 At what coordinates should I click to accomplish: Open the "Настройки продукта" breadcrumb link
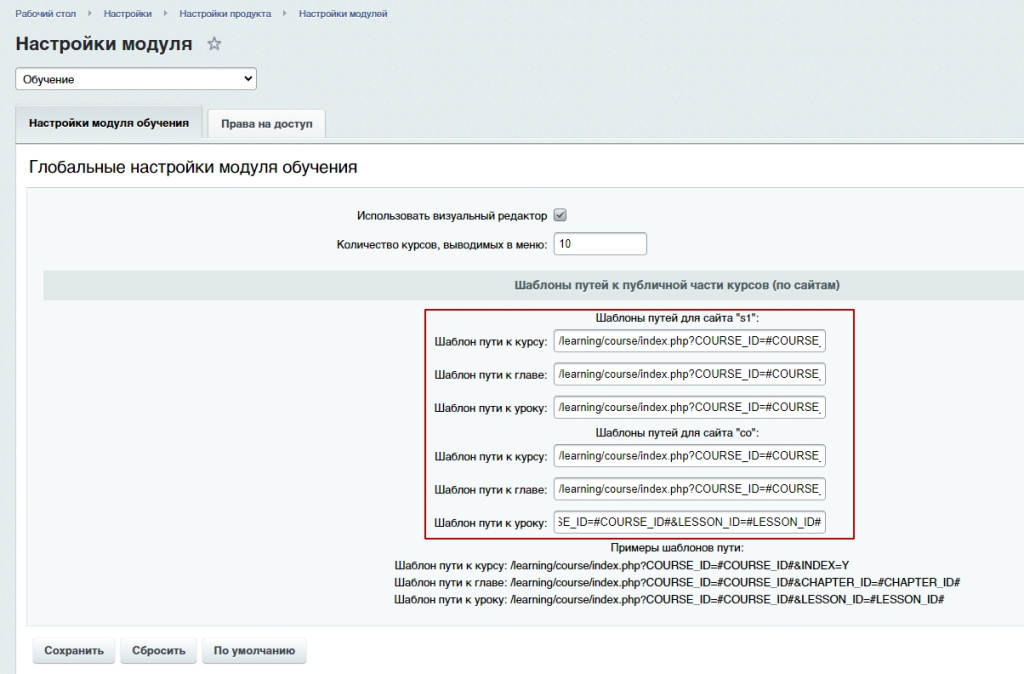pyautogui.click(x=226, y=14)
